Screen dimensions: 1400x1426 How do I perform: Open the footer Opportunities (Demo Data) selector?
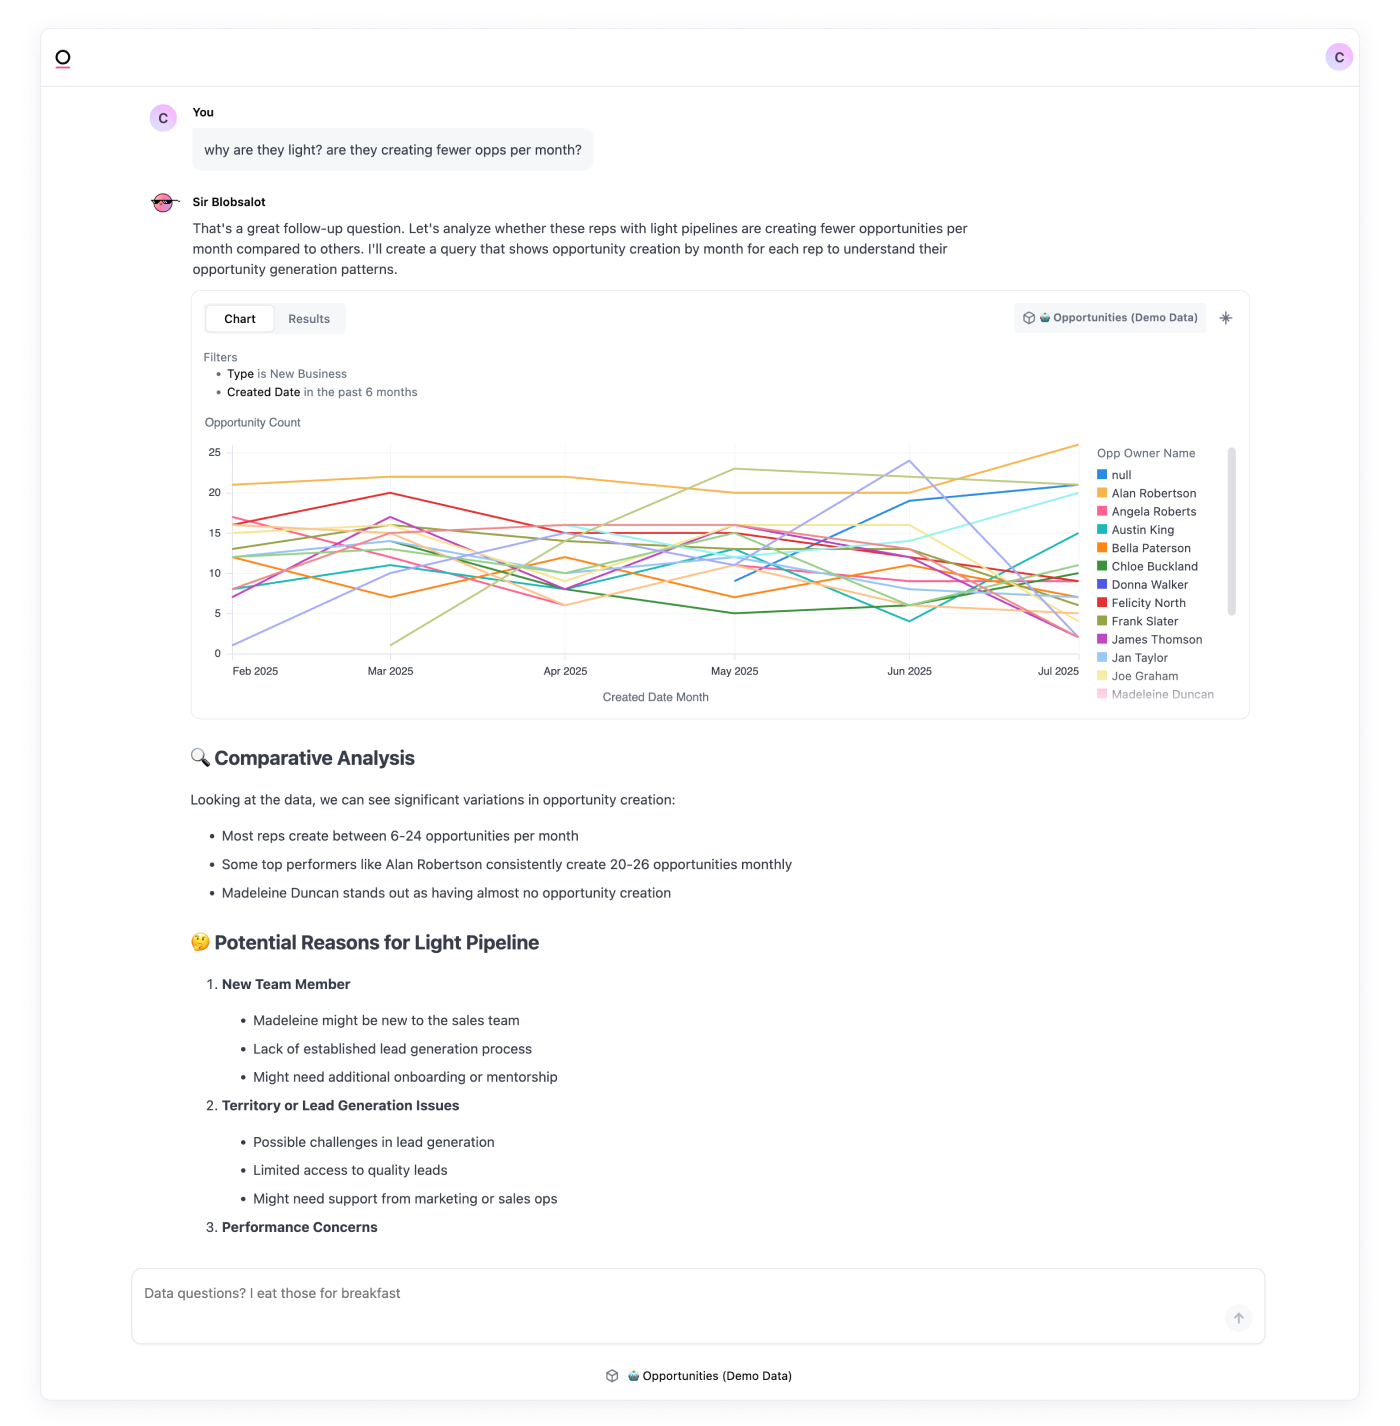click(x=716, y=1376)
